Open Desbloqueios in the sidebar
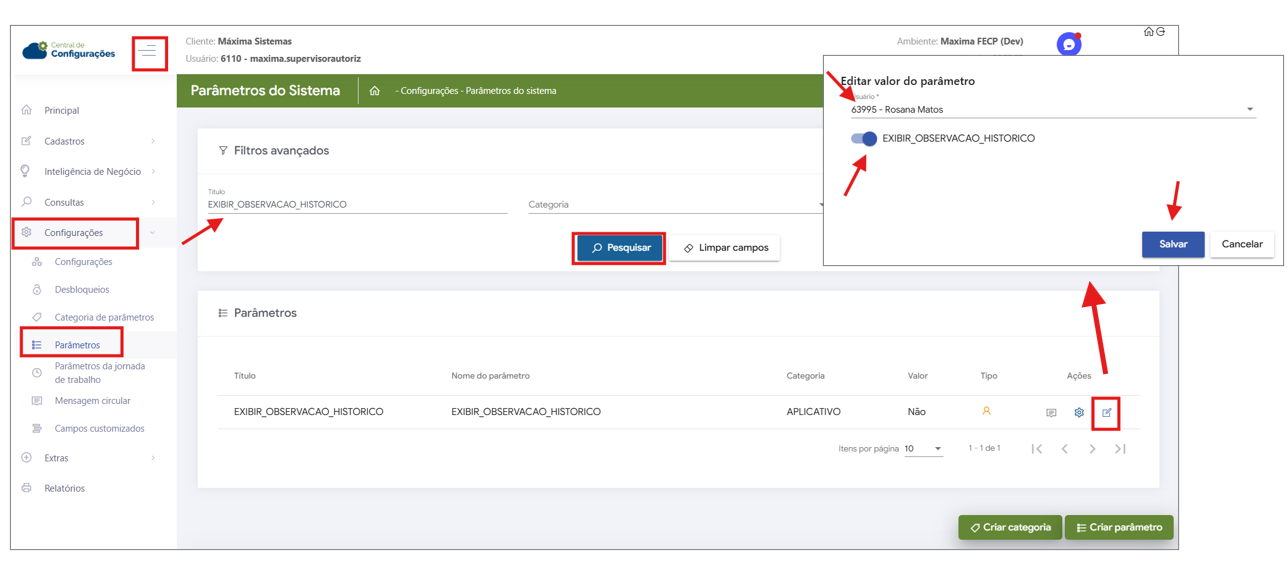This screenshot has height=565, width=1288. tap(82, 289)
